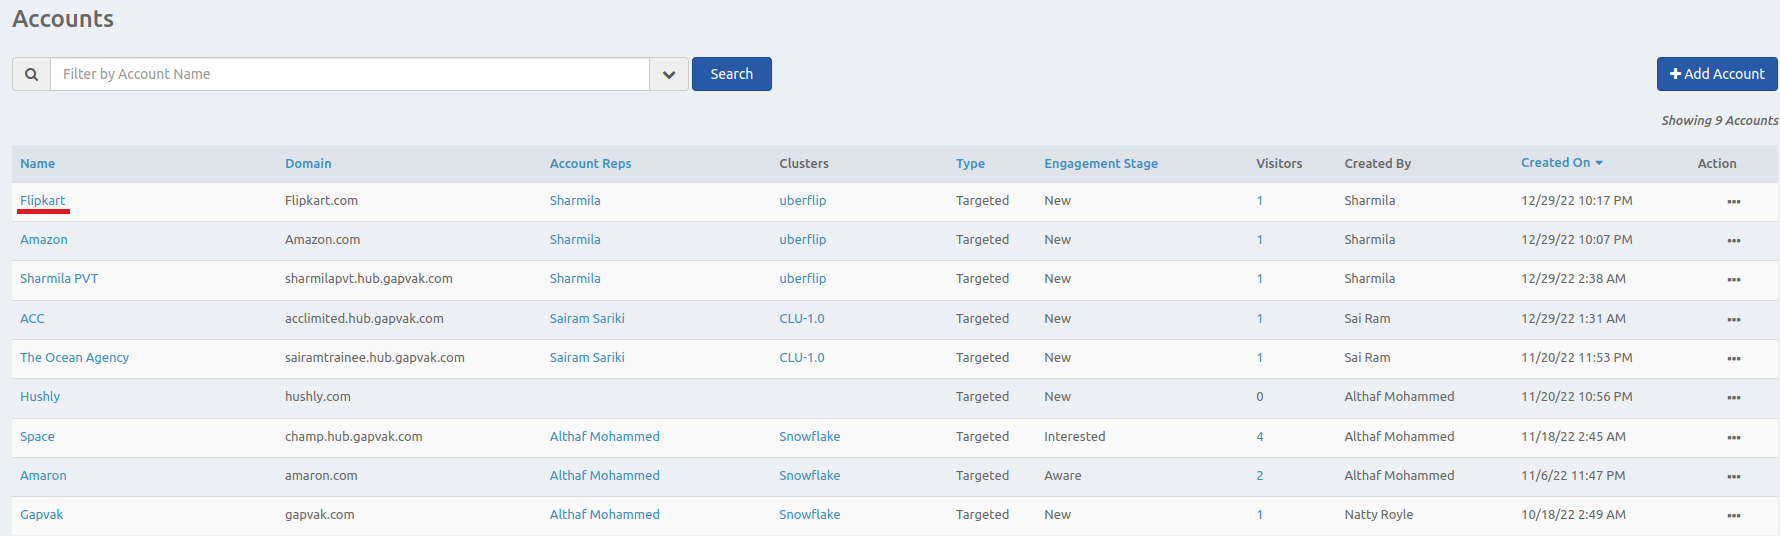Open the ACC account

[x=32, y=319]
